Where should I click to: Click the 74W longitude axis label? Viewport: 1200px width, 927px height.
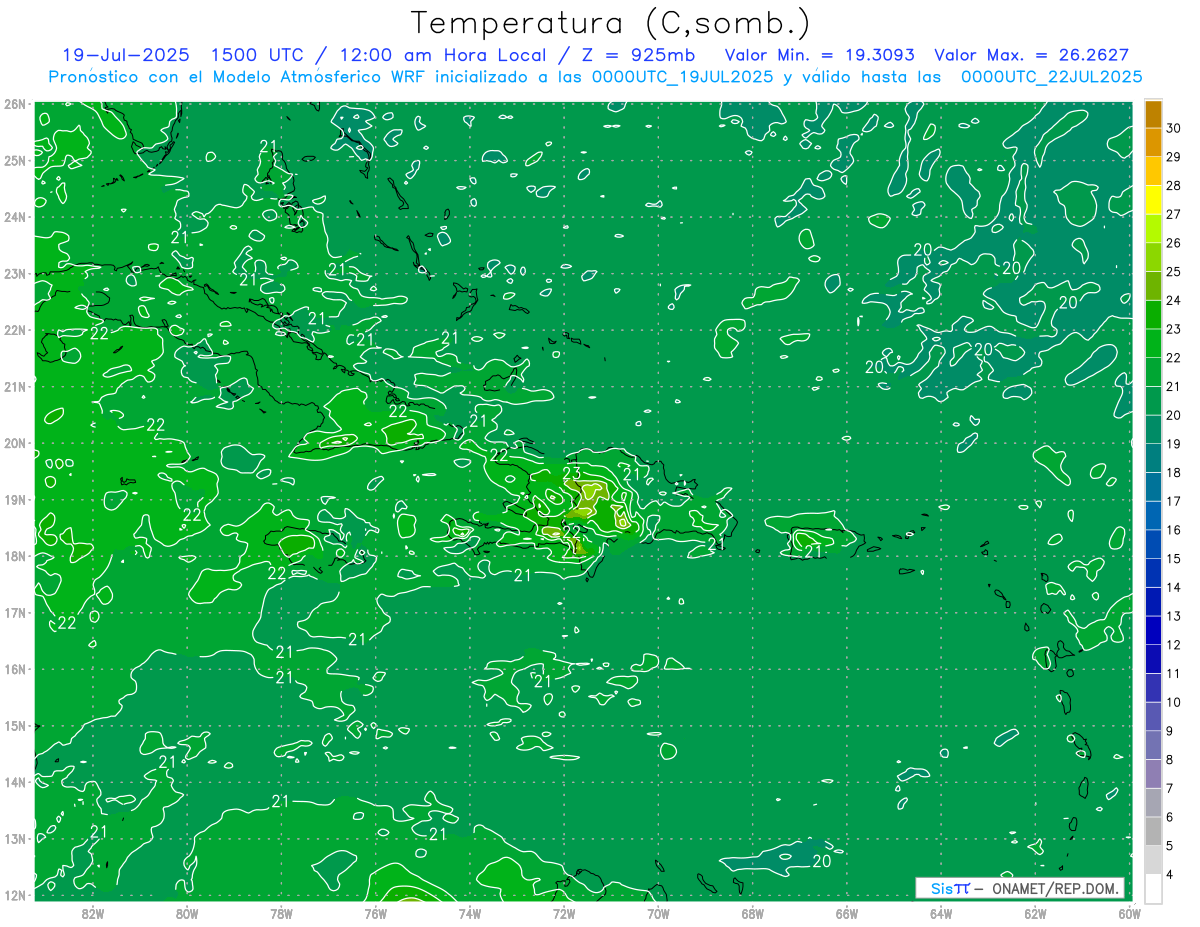pos(470,912)
